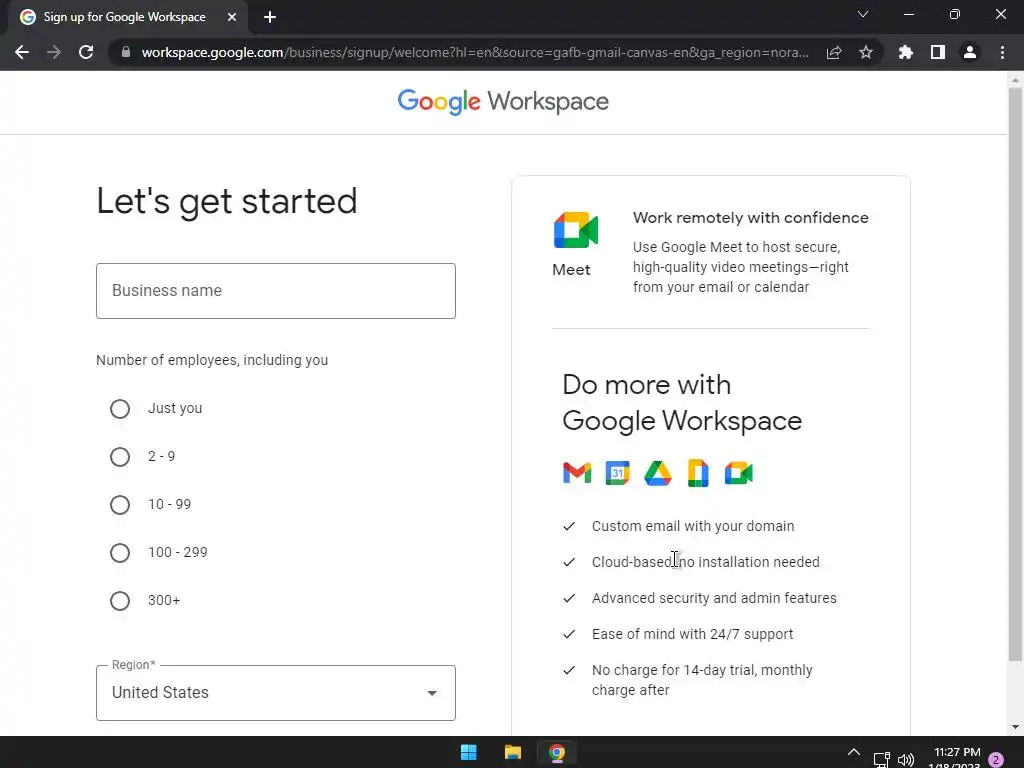Show hidden tray icons chevron
This screenshot has height=768, width=1024.
tap(854, 752)
